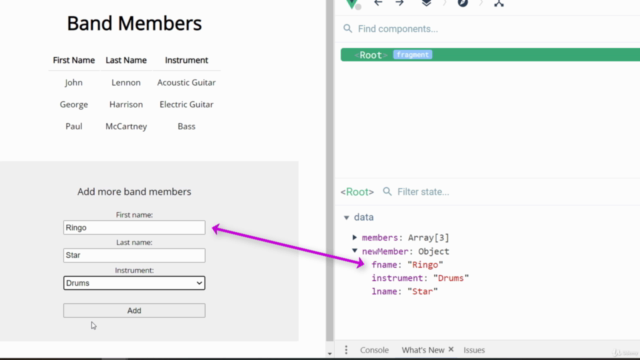
Task: Click the magnifier icon beside Find components
Action: (347, 29)
